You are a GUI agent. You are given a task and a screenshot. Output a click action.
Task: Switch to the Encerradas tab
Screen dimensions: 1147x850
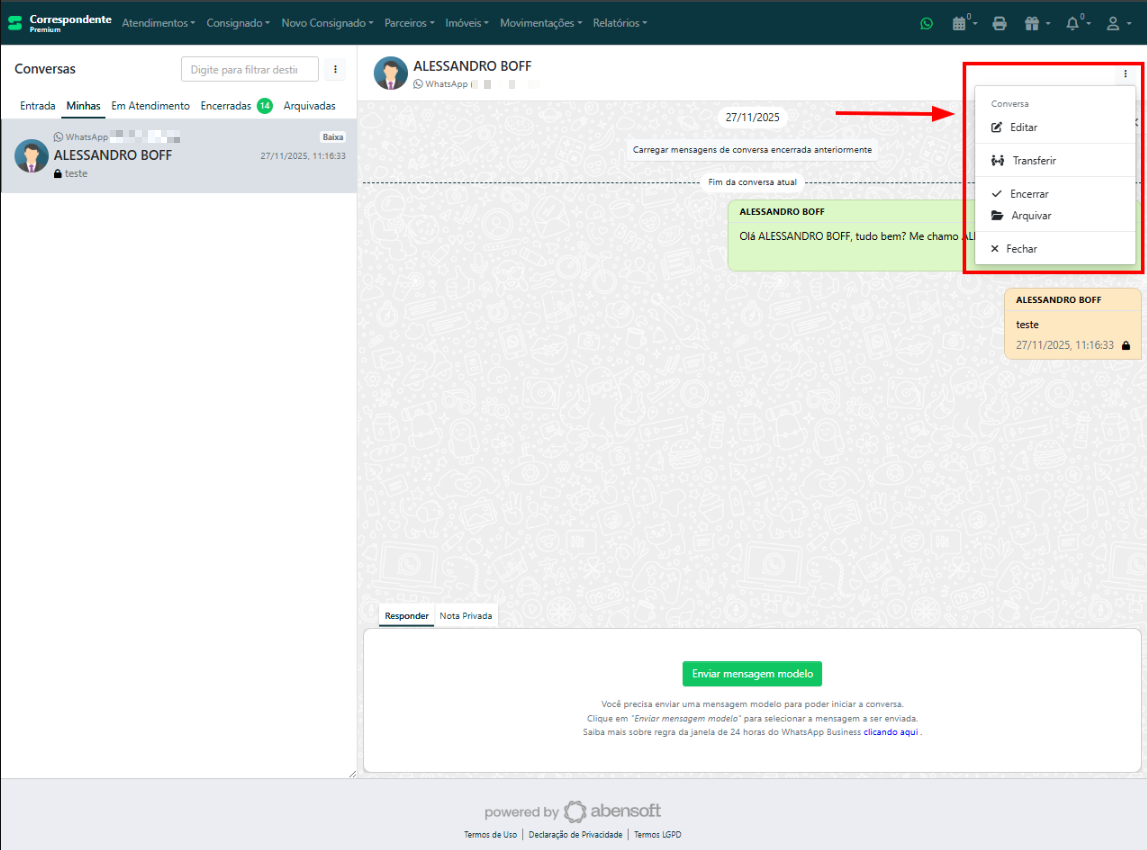[x=226, y=106]
